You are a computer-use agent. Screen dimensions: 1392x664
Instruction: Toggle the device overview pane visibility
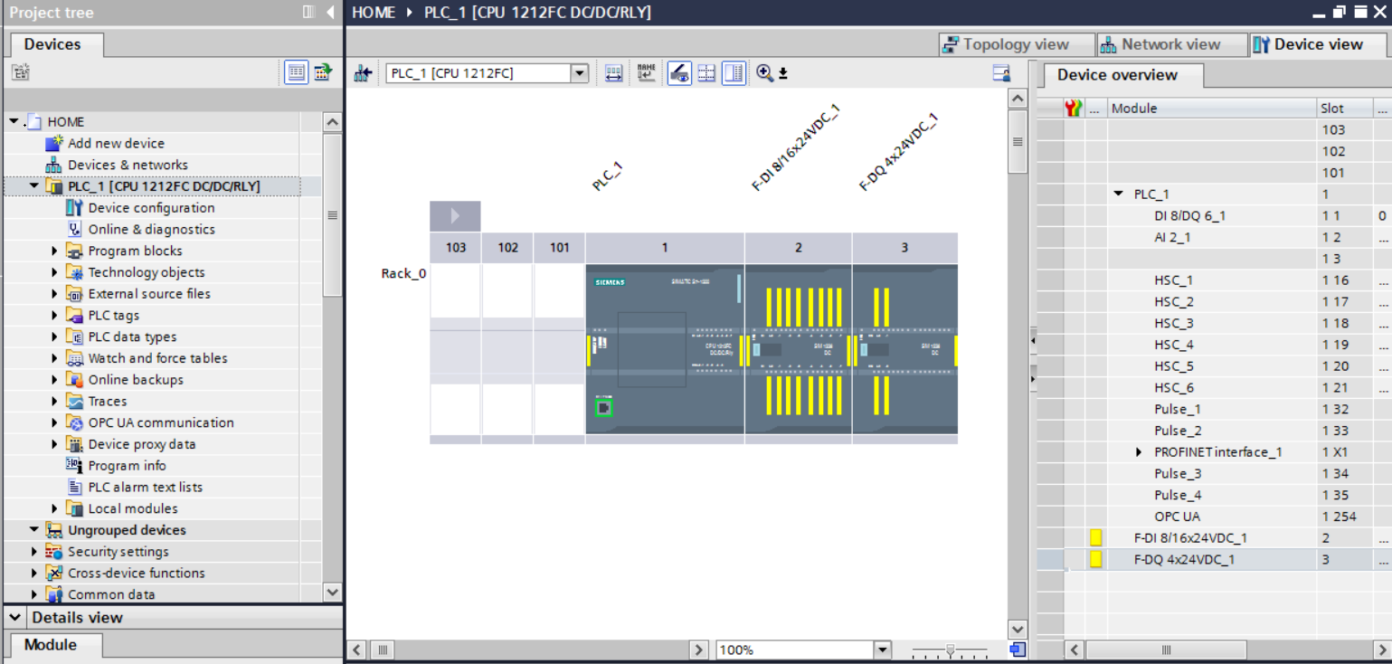pyautogui.click(x=733, y=72)
